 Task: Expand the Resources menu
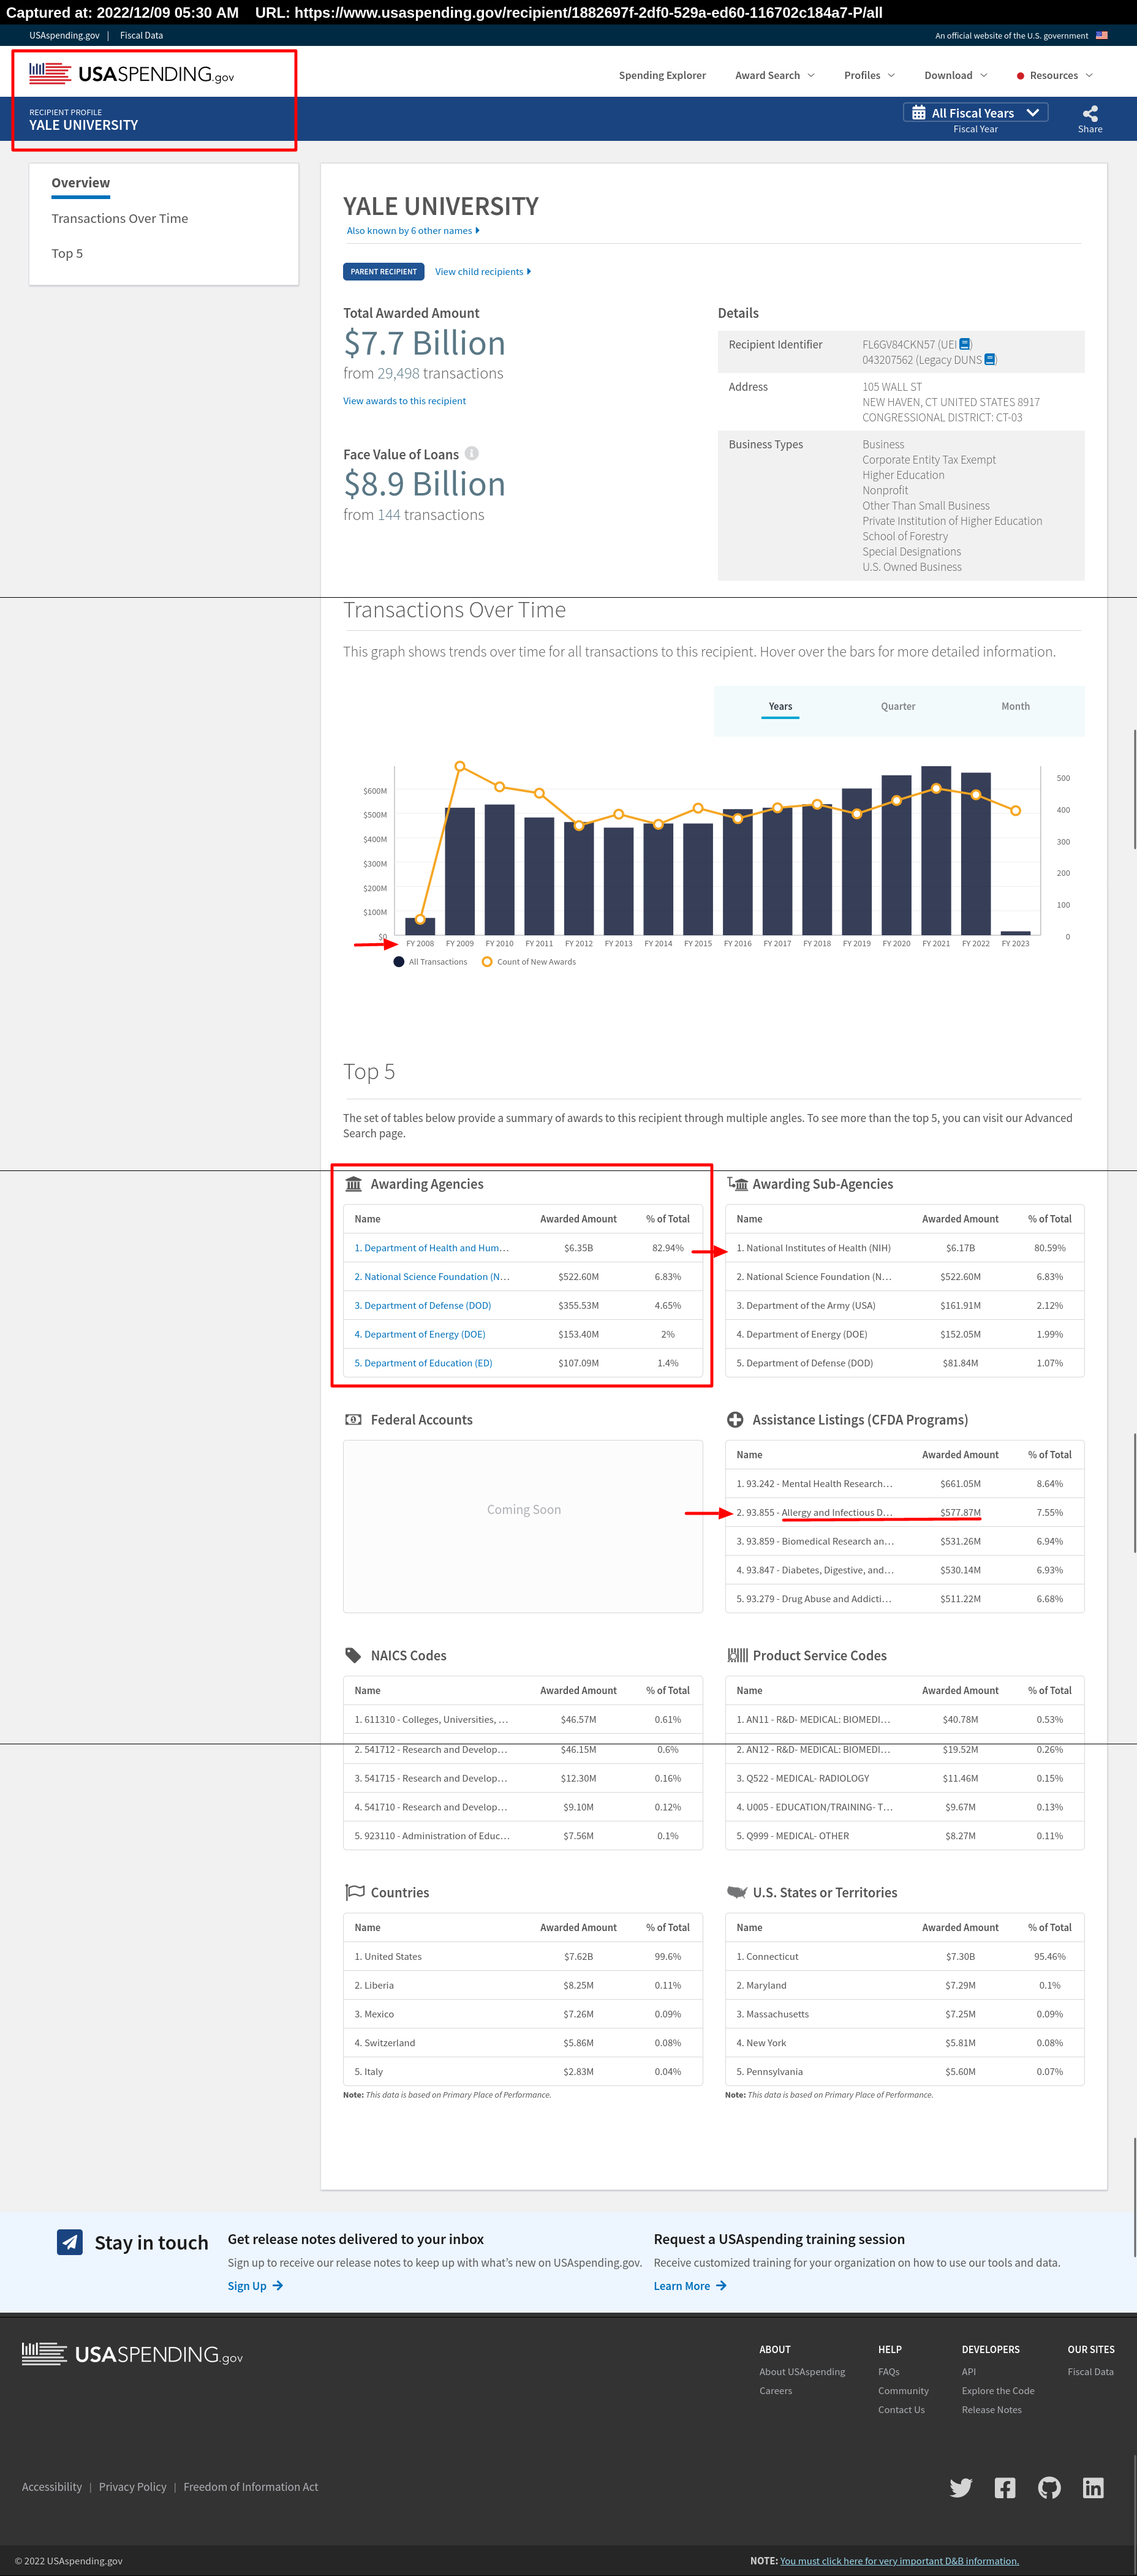pyautogui.click(x=1054, y=75)
